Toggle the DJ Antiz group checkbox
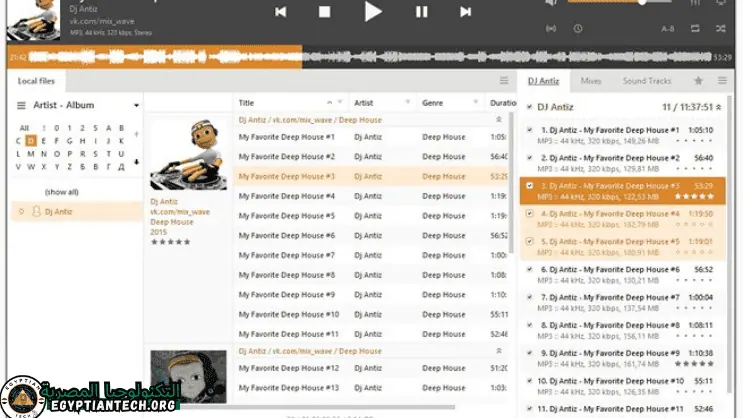The image size is (743, 418). pyautogui.click(x=529, y=107)
